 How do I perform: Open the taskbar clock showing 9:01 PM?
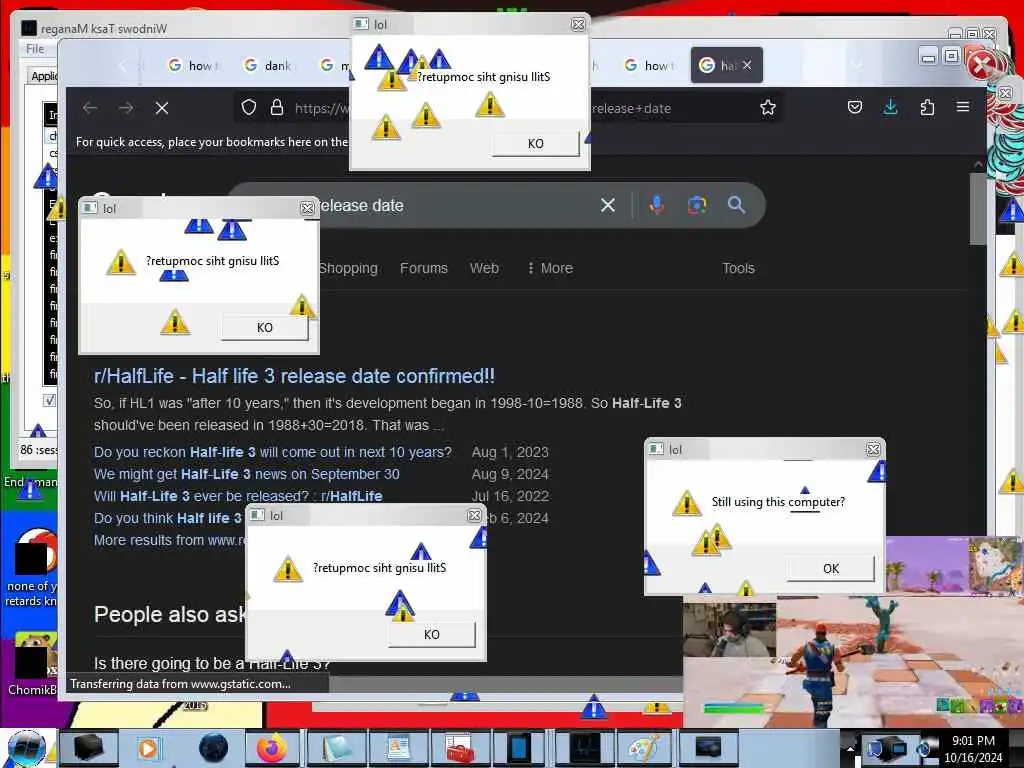[x=973, y=748]
